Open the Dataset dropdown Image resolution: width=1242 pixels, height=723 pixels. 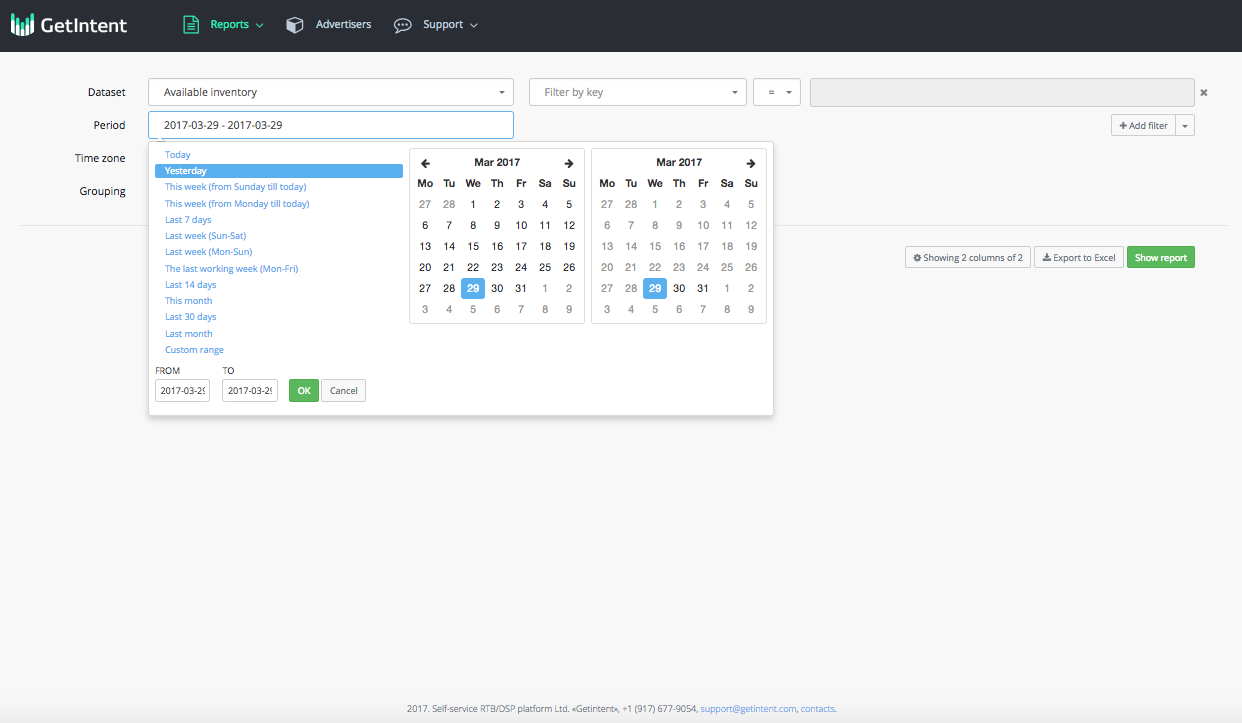coord(330,92)
